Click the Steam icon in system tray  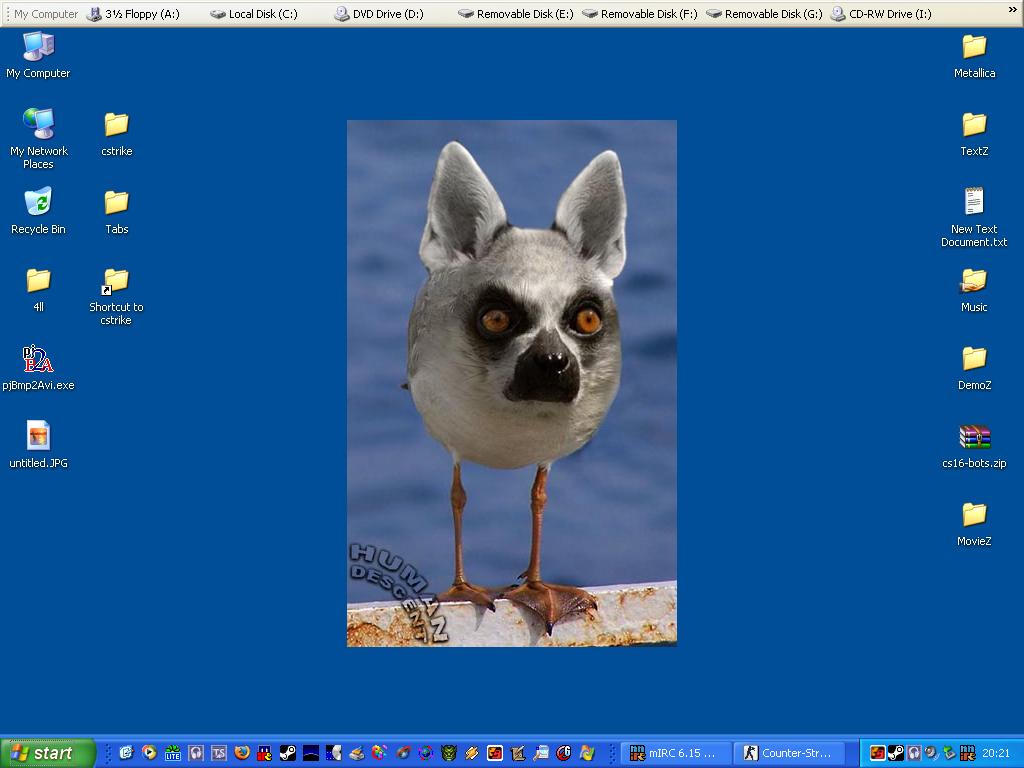(x=896, y=753)
